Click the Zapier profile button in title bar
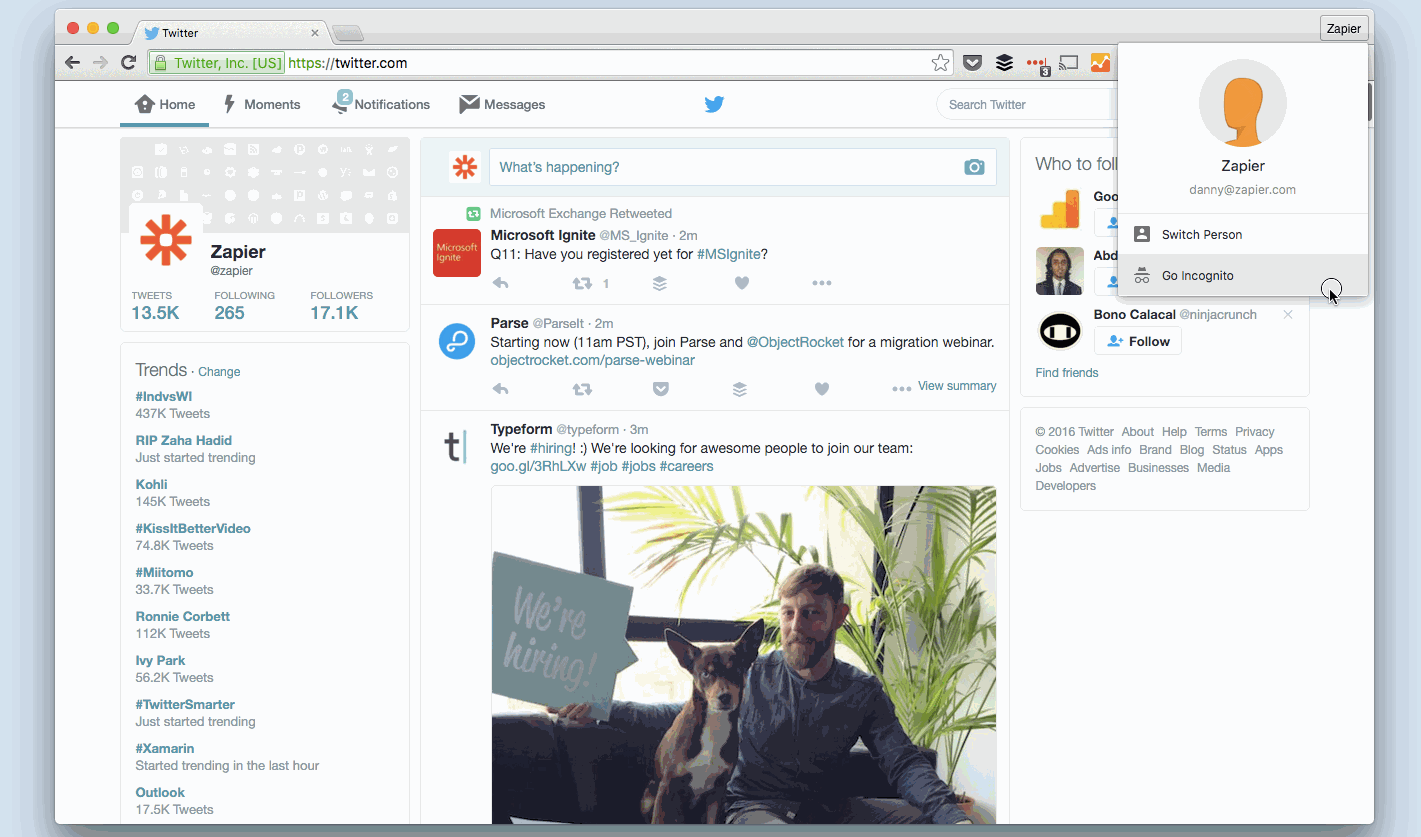 (x=1343, y=28)
